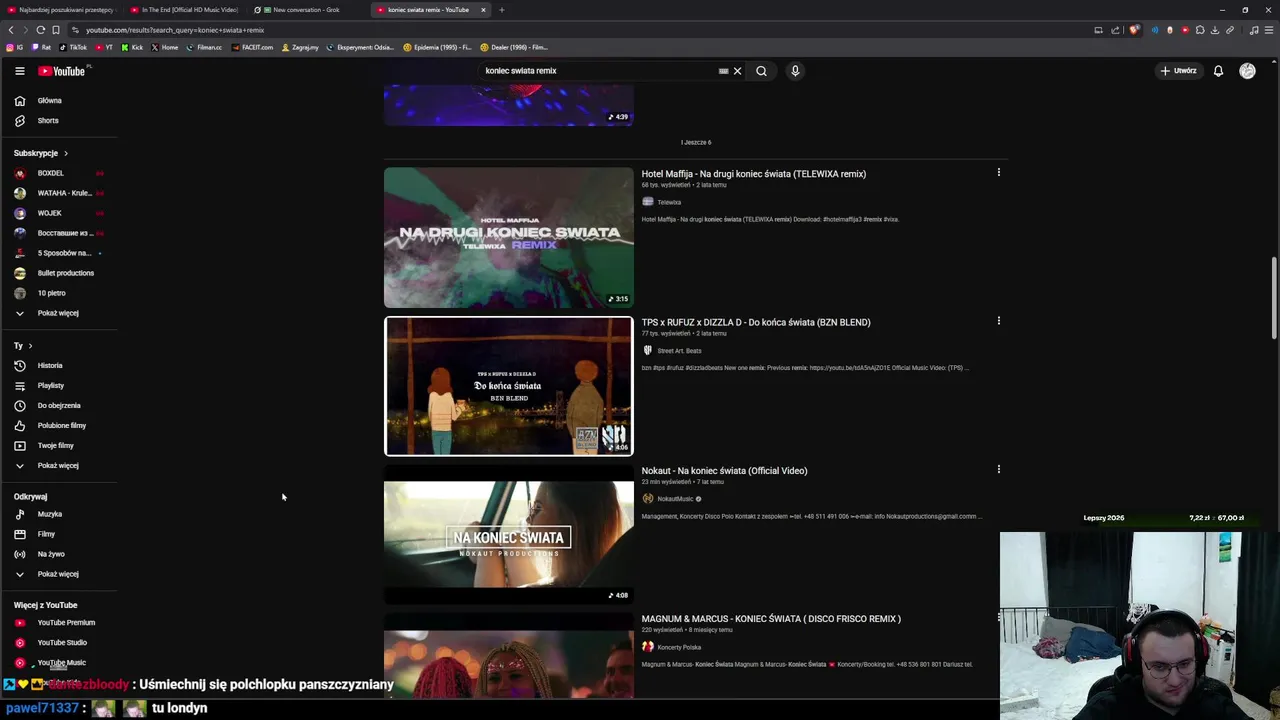This screenshot has width=1280, height=720.
Task: Play the Do końca świata BZN Blend thumbnail
Action: click(509, 386)
